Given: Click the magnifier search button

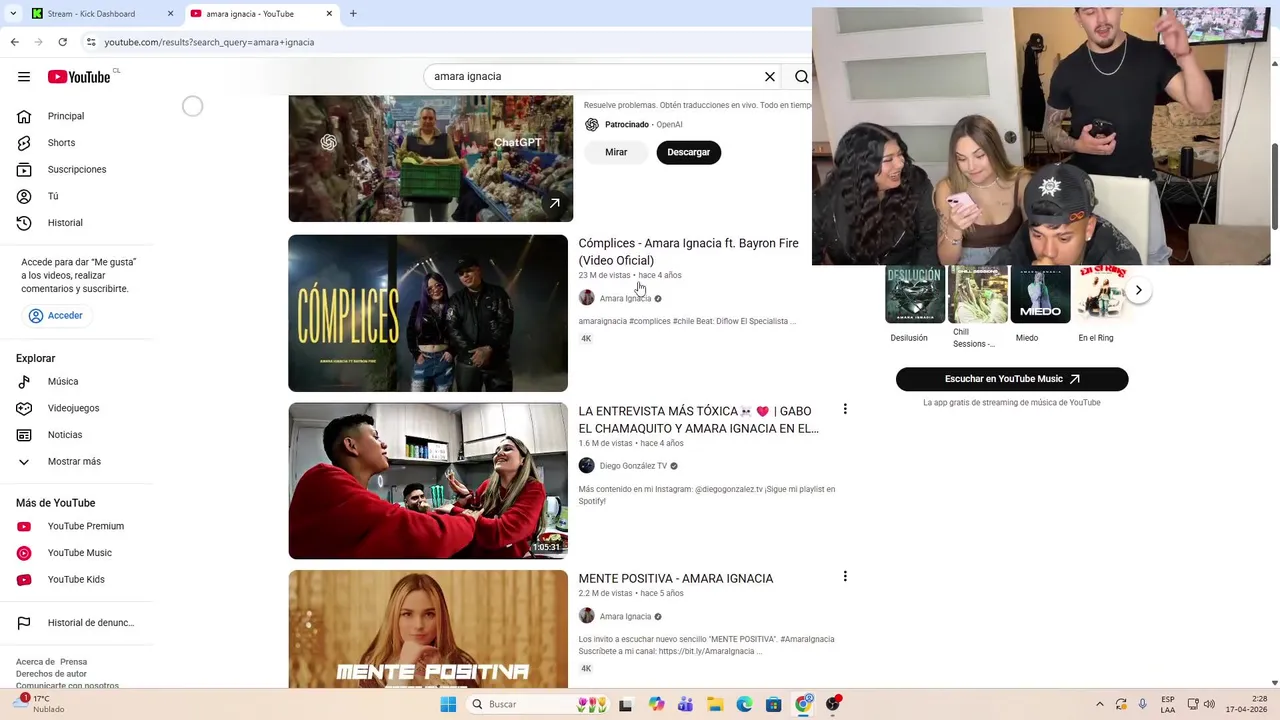Looking at the screenshot, I should click(801, 77).
